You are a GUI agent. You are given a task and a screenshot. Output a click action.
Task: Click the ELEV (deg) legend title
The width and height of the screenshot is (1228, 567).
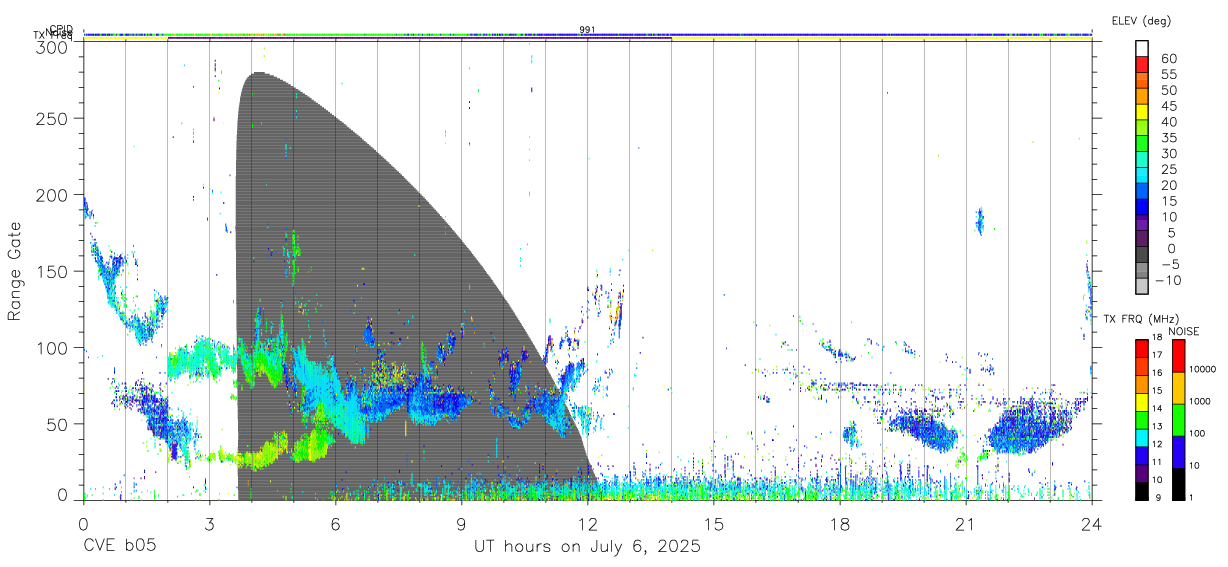pyautogui.click(x=1141, y=20)
